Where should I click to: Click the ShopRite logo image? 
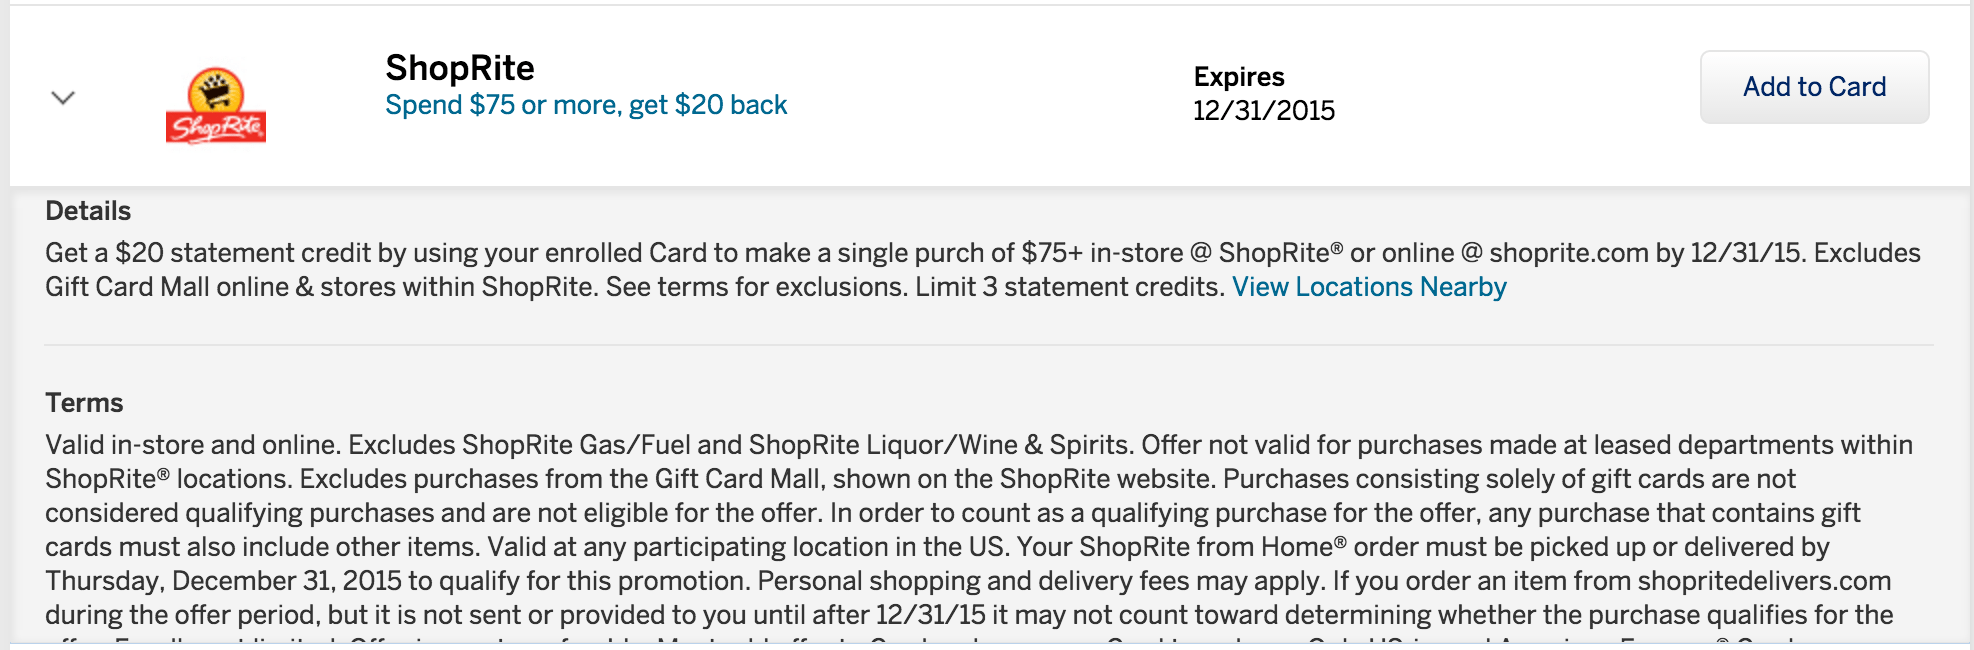(215, 105)
